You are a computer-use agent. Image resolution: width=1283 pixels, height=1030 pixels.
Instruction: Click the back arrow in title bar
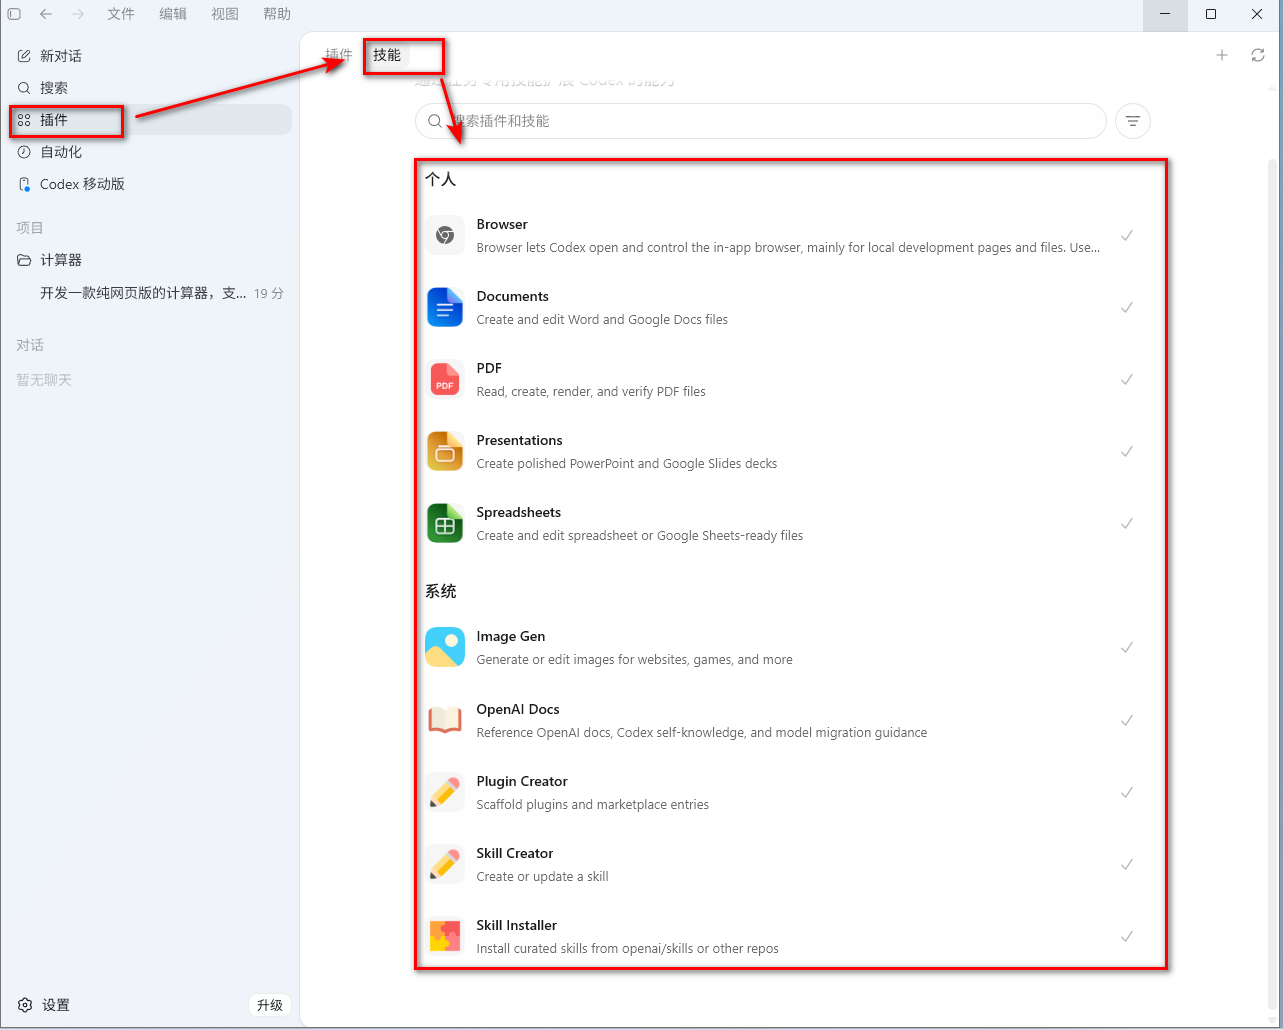point(46,14)
